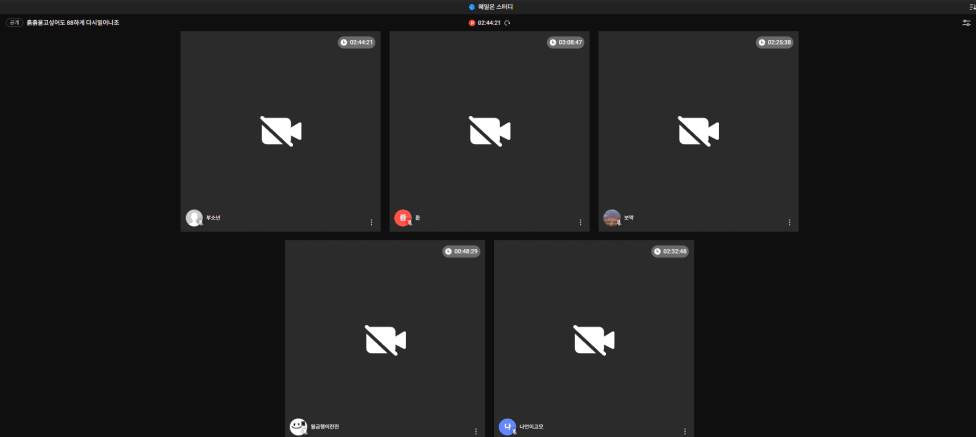Click the blue 나 avatar

pyautogui.click(x=507, y=426)
